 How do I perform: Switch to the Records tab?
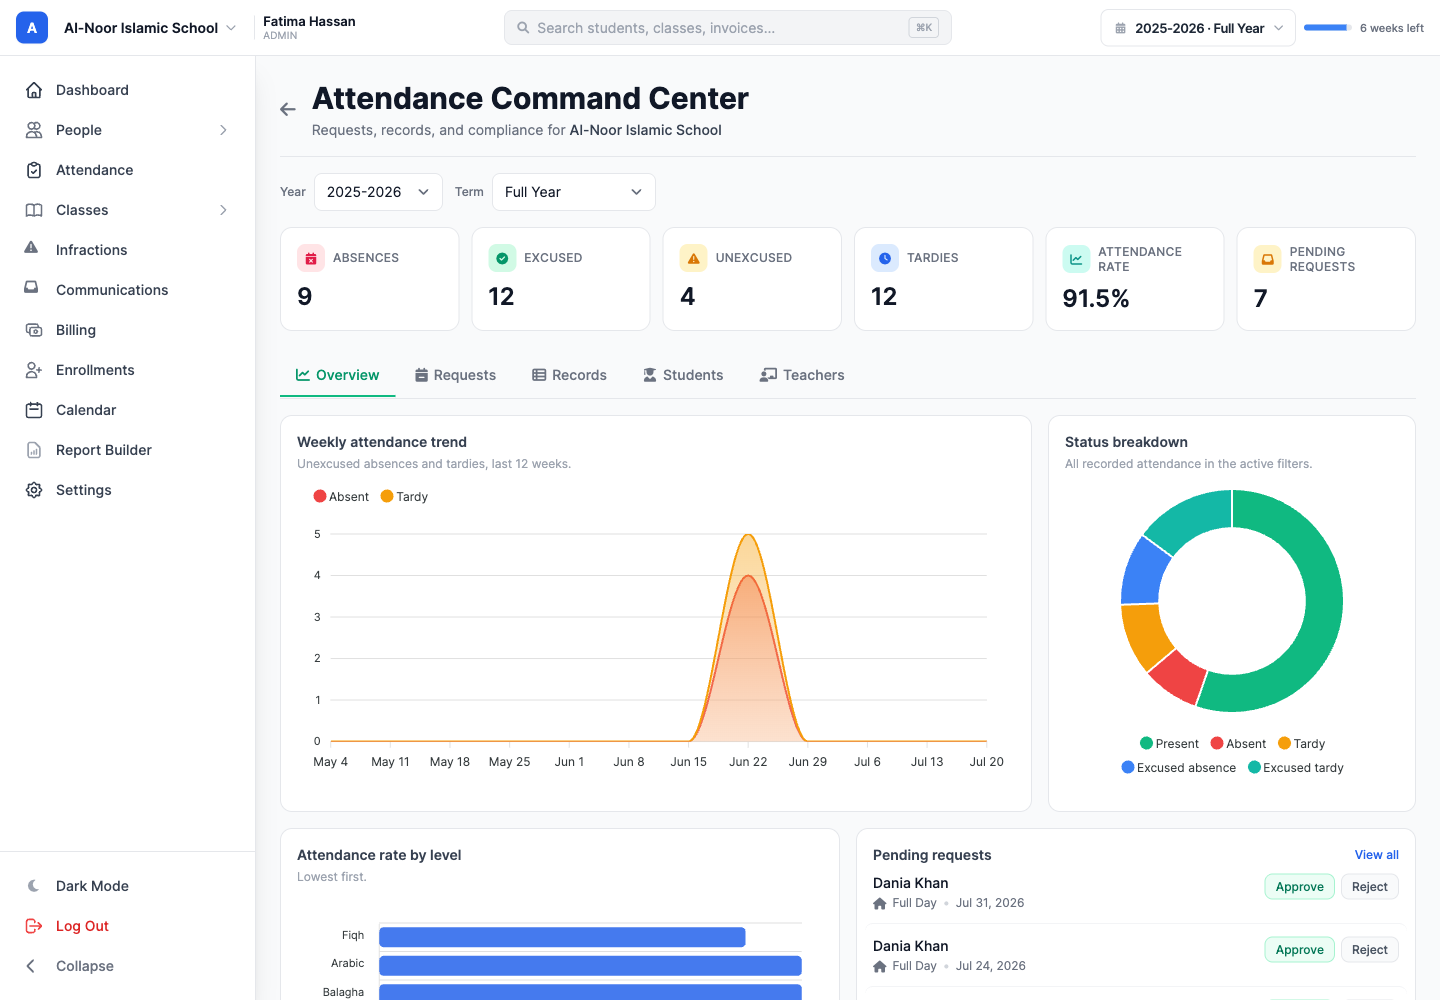569,375
